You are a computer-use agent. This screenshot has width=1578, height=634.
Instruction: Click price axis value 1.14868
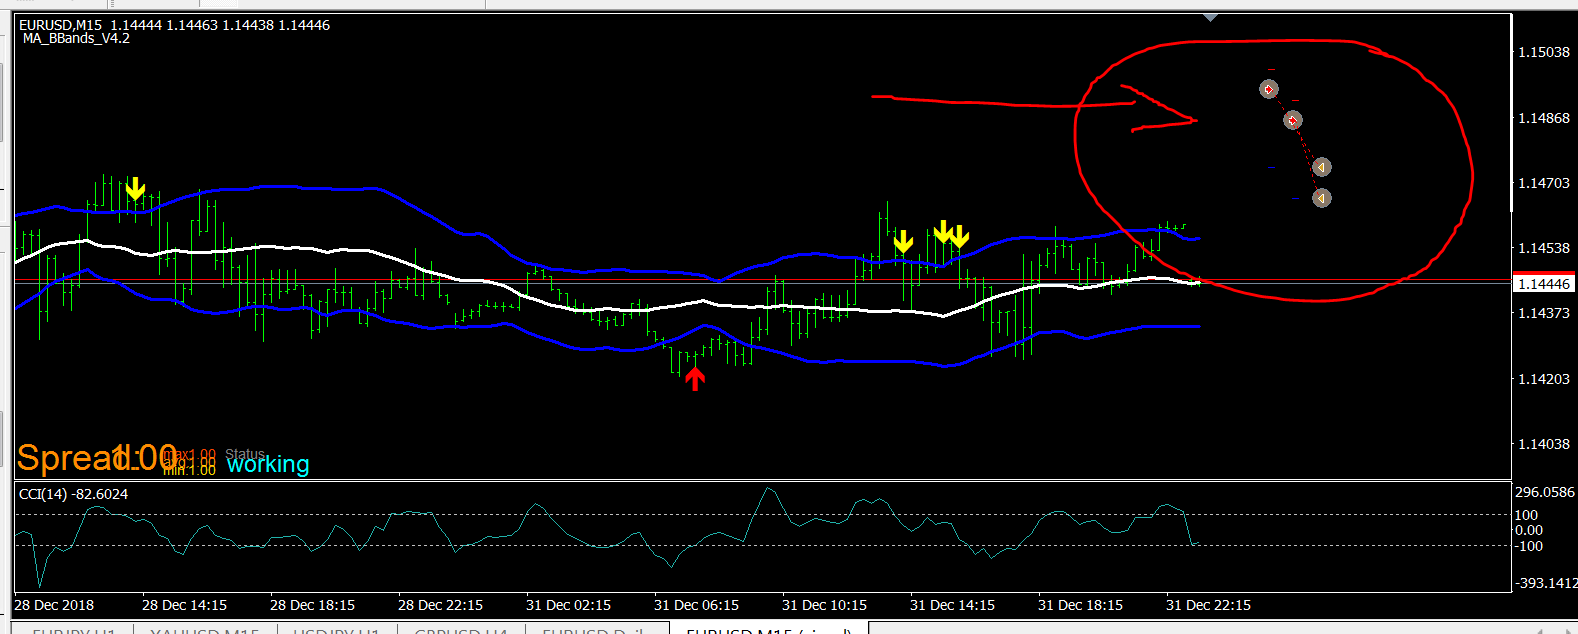coord(1544,118)
